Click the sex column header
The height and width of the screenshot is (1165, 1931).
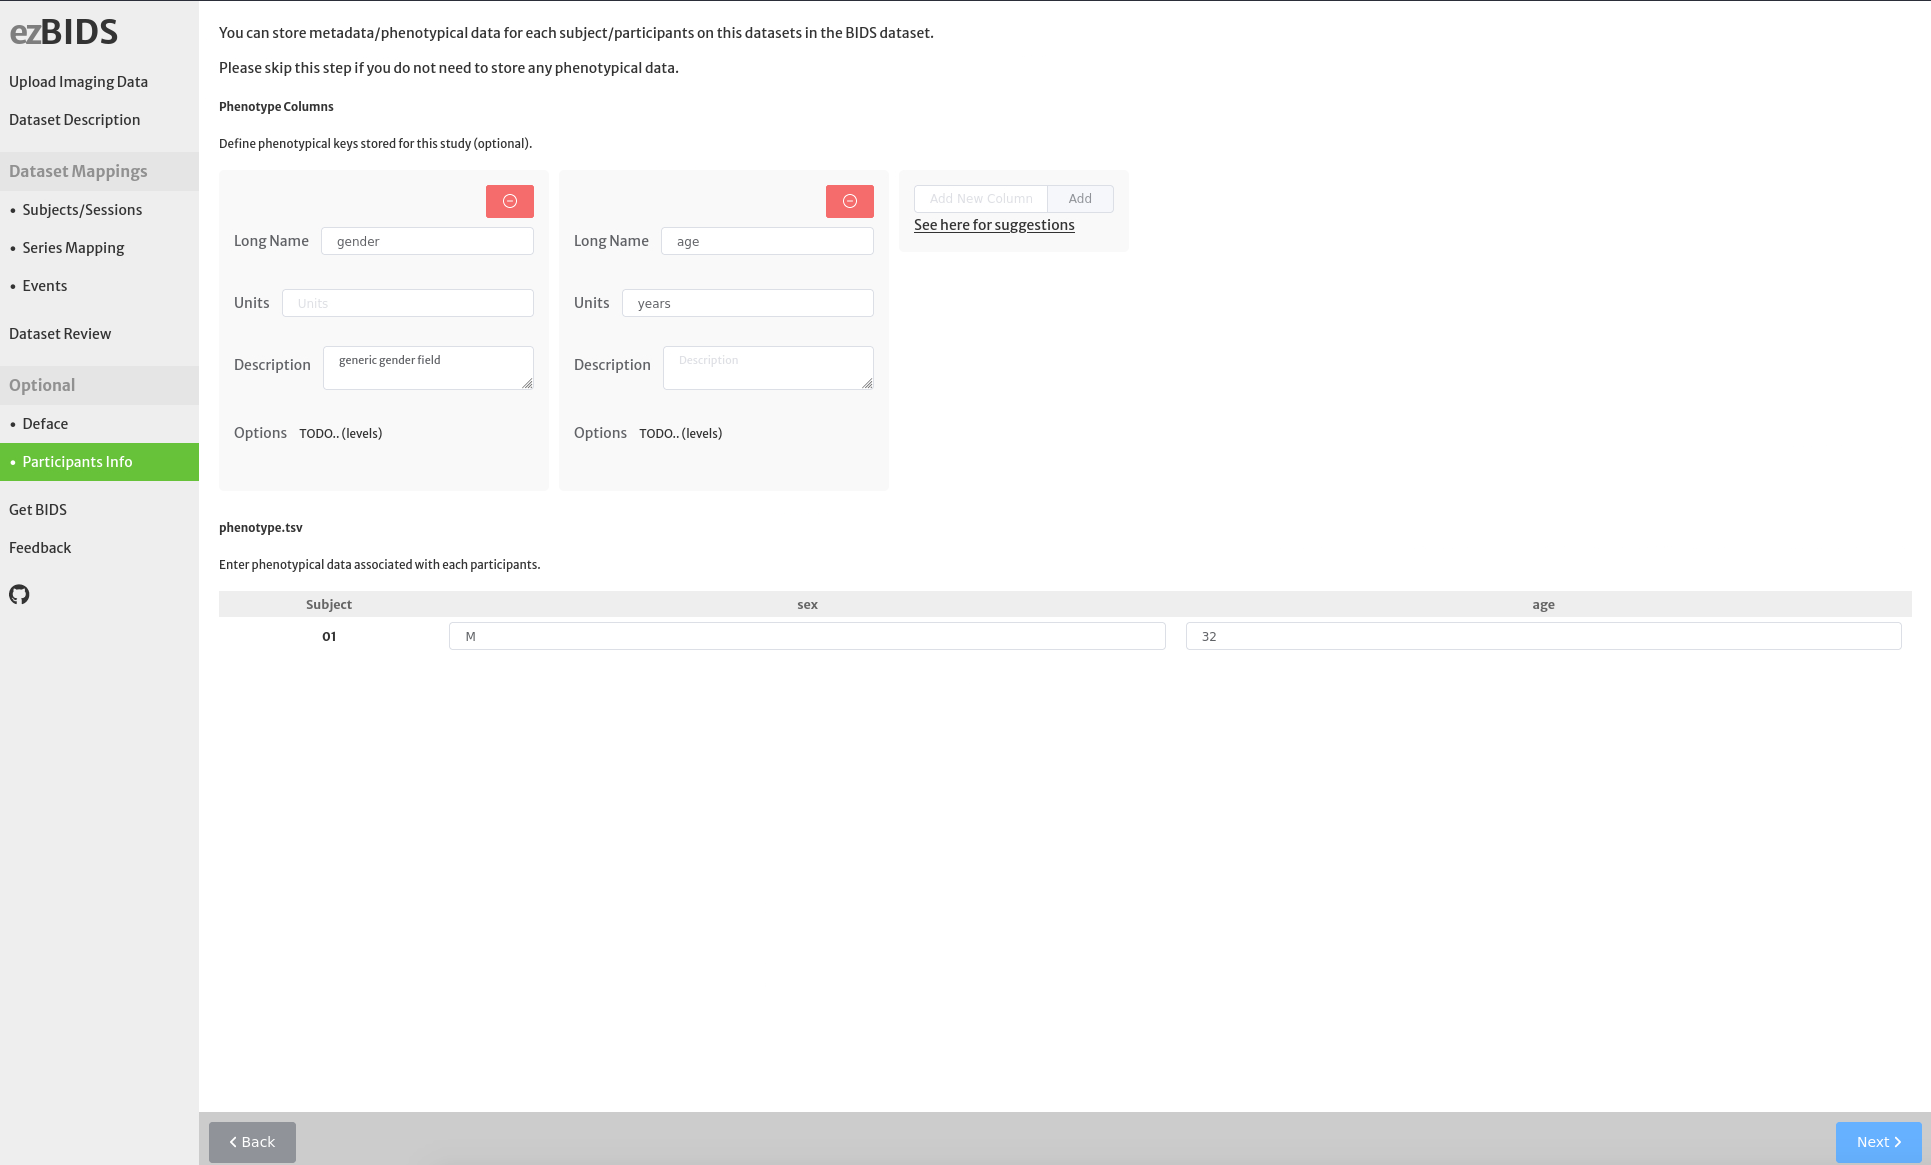[807, 605]
